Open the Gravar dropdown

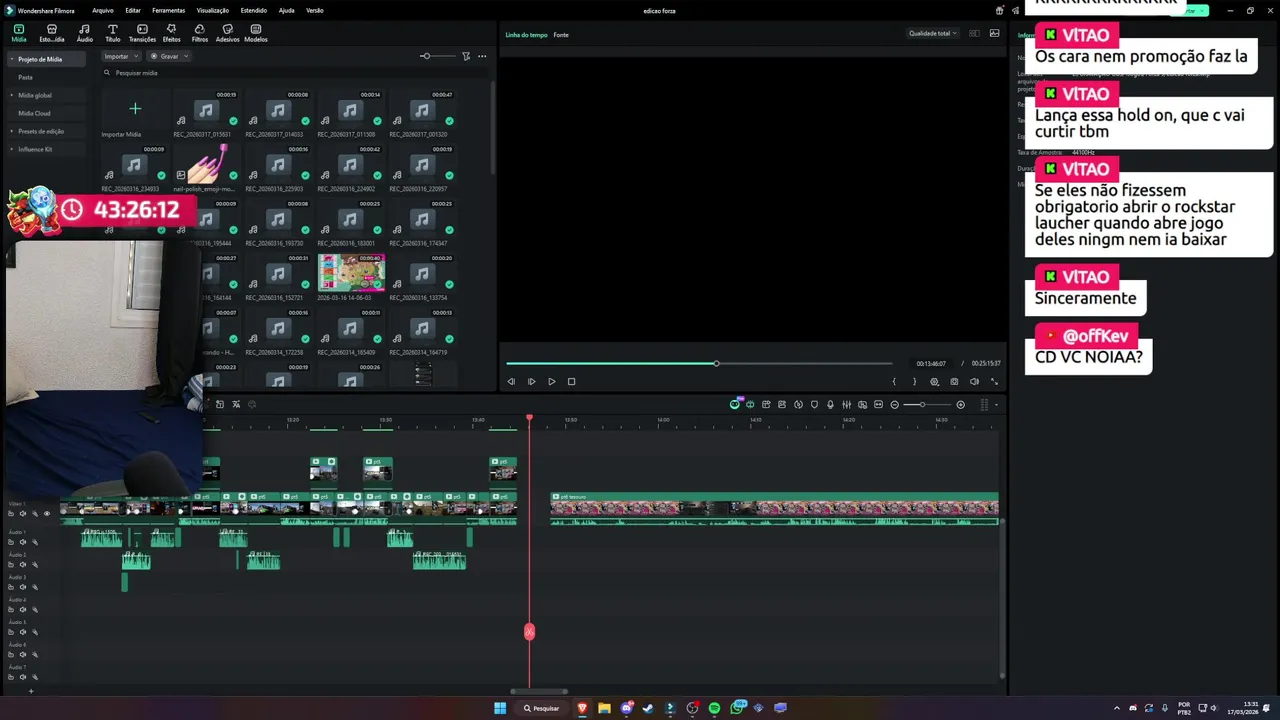pos(169,56)
